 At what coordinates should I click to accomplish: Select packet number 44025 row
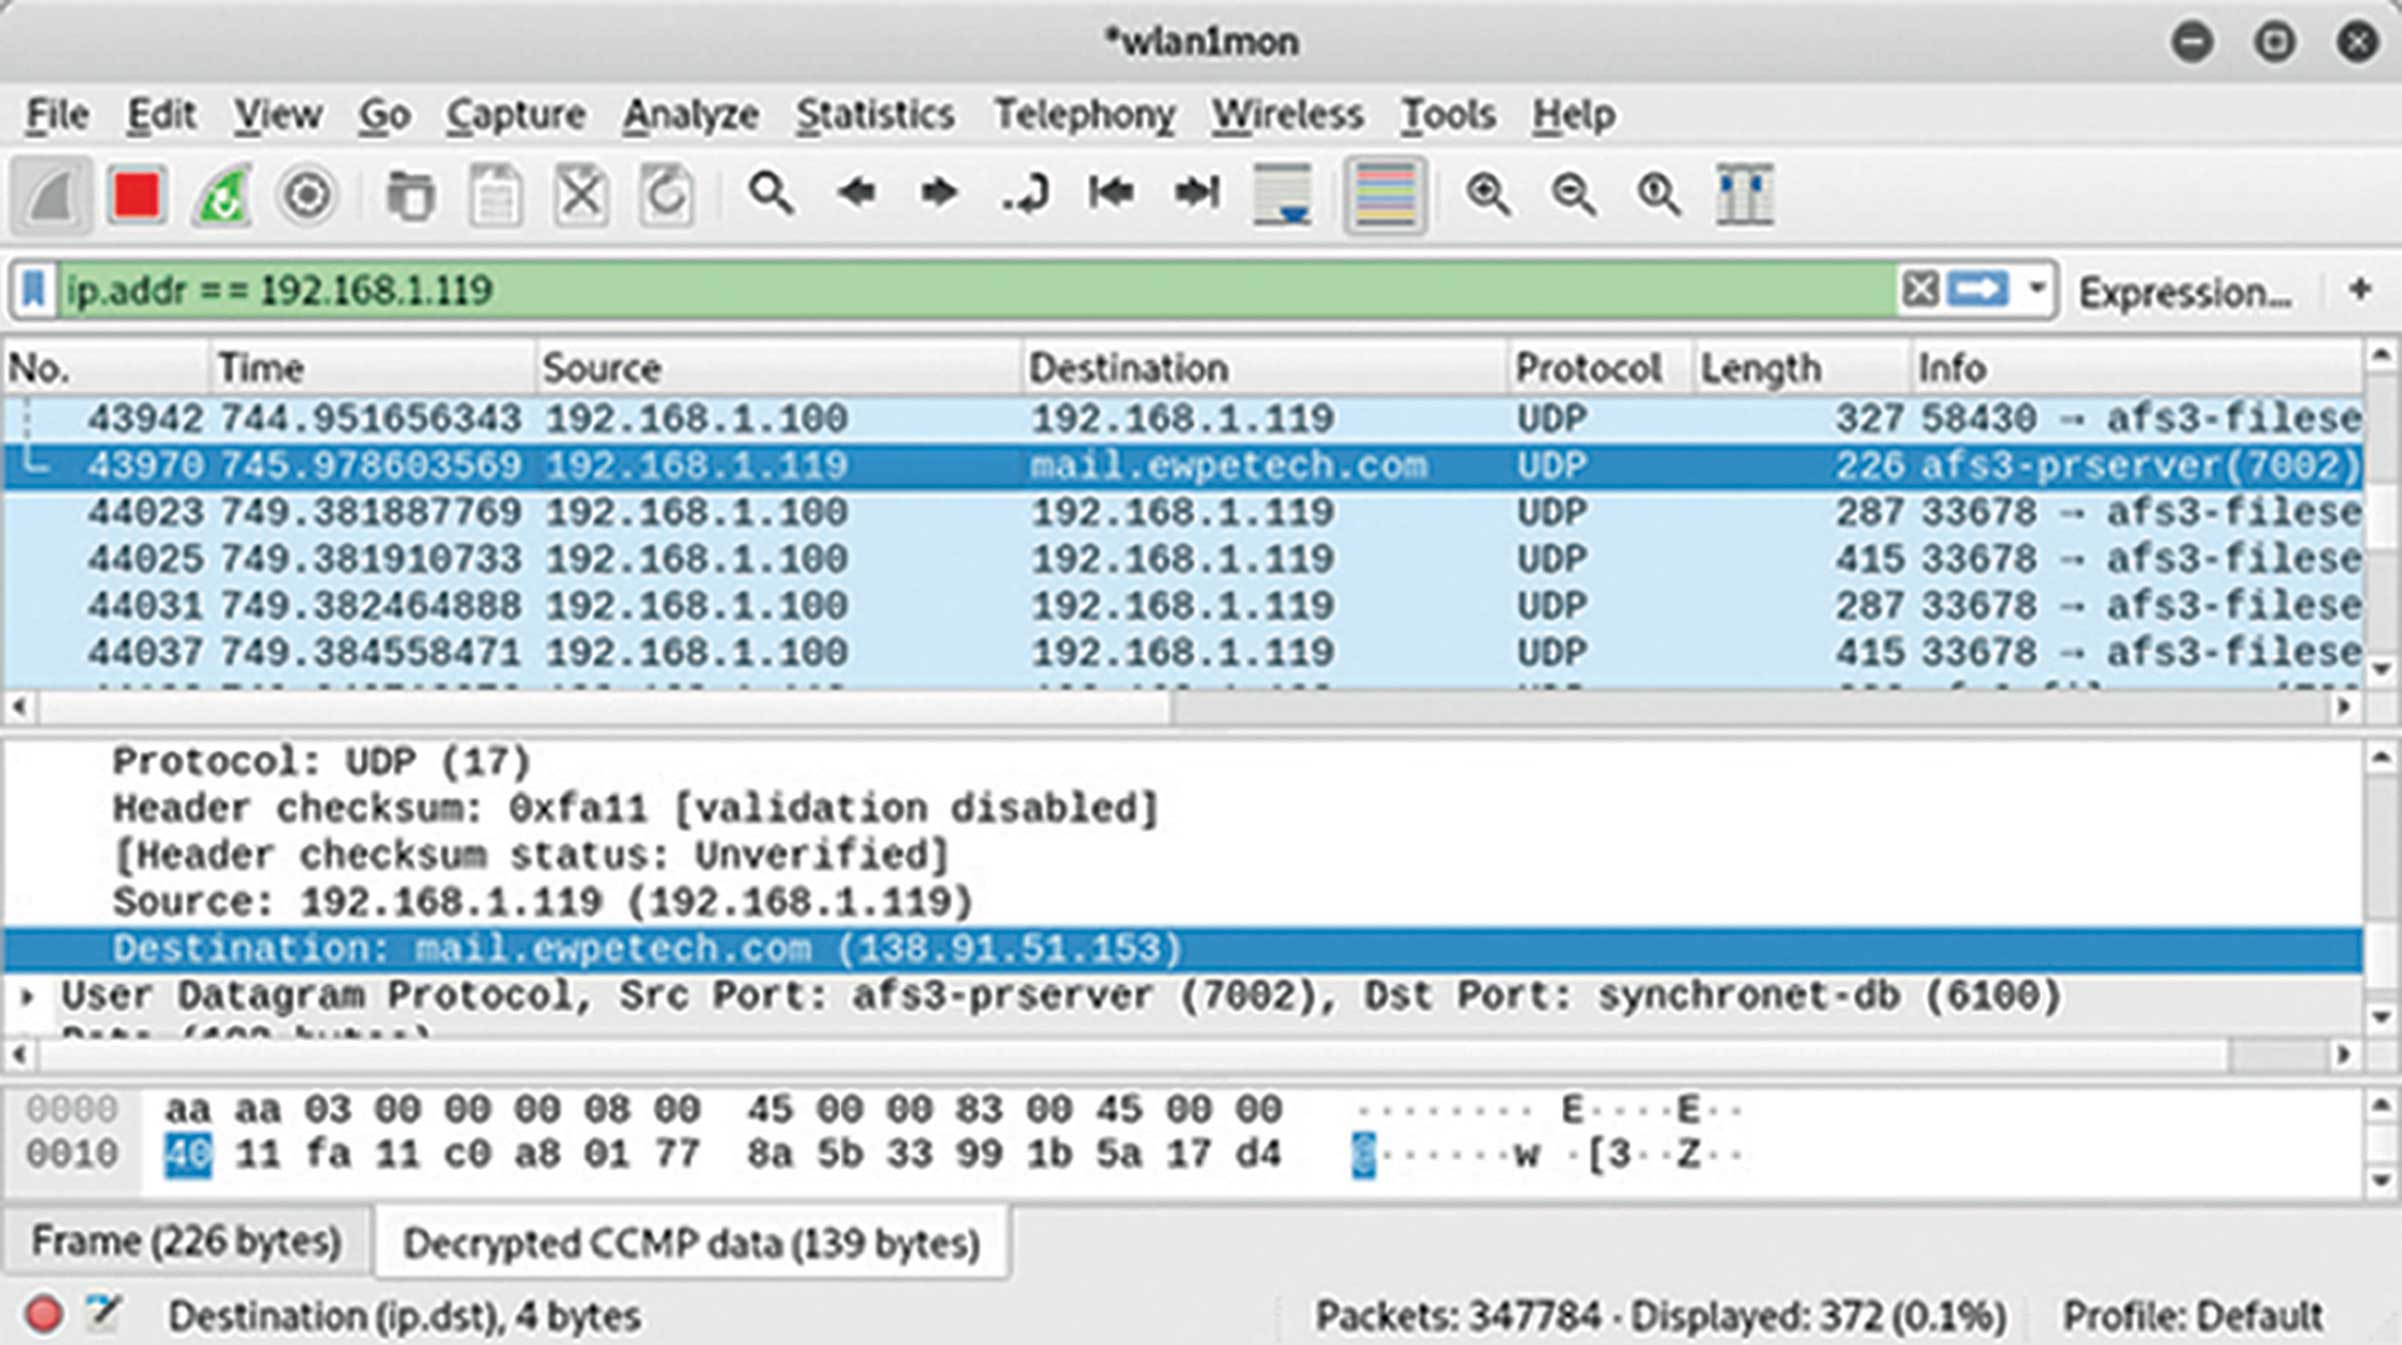click(1183, 559)
